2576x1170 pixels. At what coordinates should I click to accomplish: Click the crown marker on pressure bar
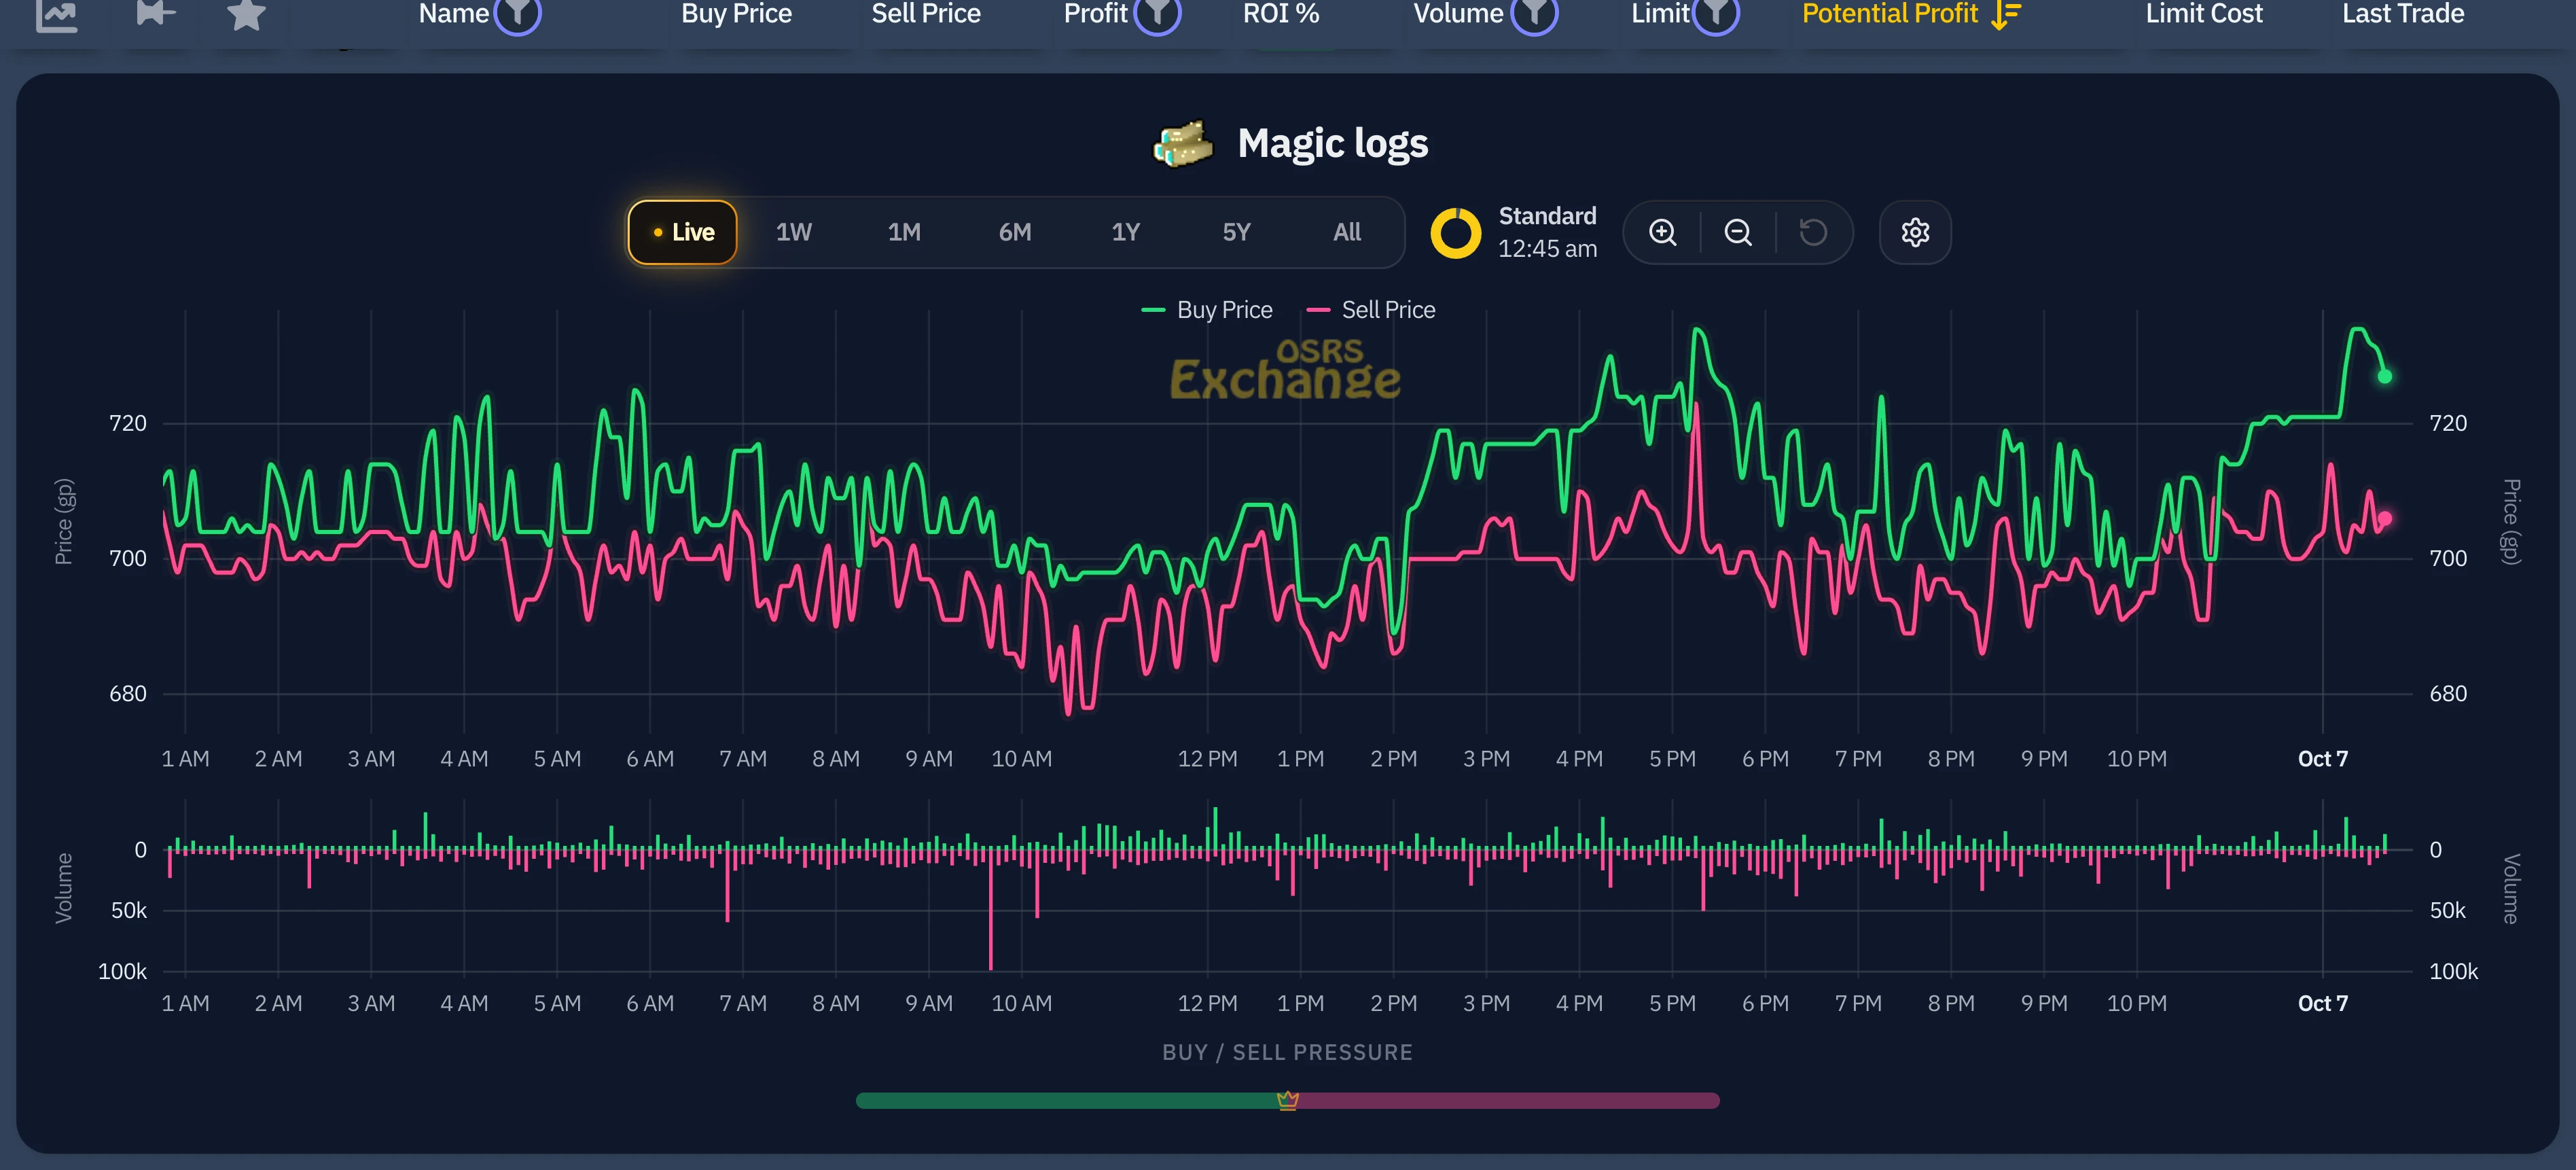tap(1288, 1100)
